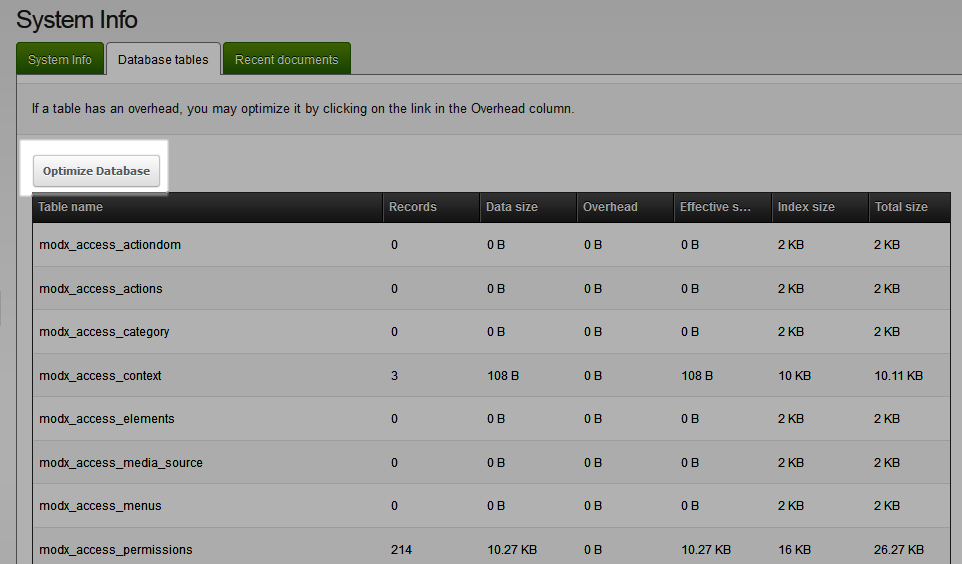This screenshot has height=564, width=962.
Task: Click the modx_access_elements table name
Action: [x=106, y=419]
